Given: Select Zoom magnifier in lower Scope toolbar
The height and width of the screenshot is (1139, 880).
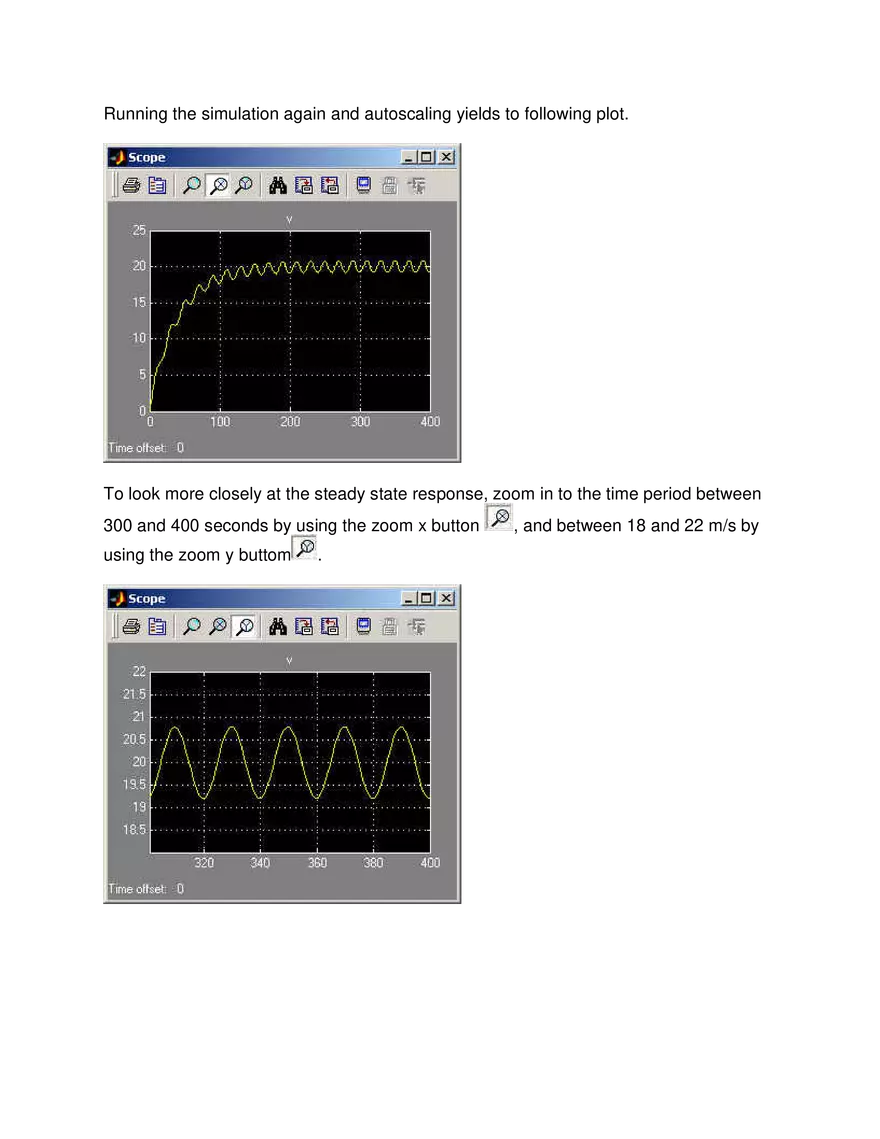Looking at the screenshot, I should tap(192, 627).
